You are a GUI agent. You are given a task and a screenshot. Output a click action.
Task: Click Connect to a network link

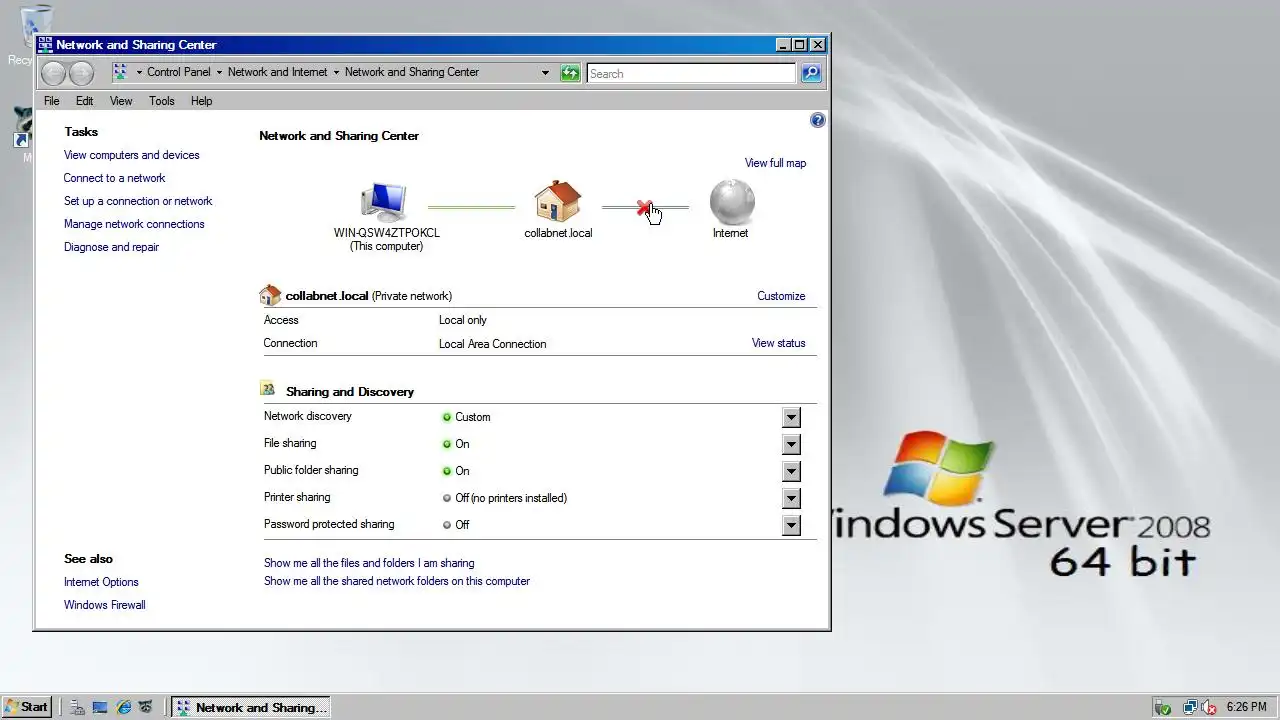click(115, 178)
